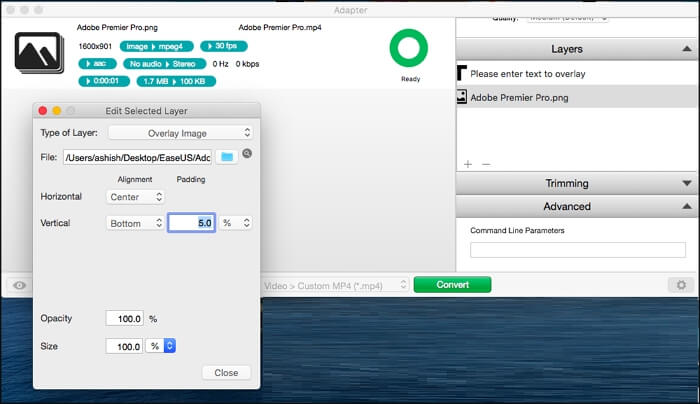Image resolution: width=700 pixels, height=404 pixels.
Task: Click the image stack thumbnail icon
Action: pyautogui.click(x=39, y=51)
